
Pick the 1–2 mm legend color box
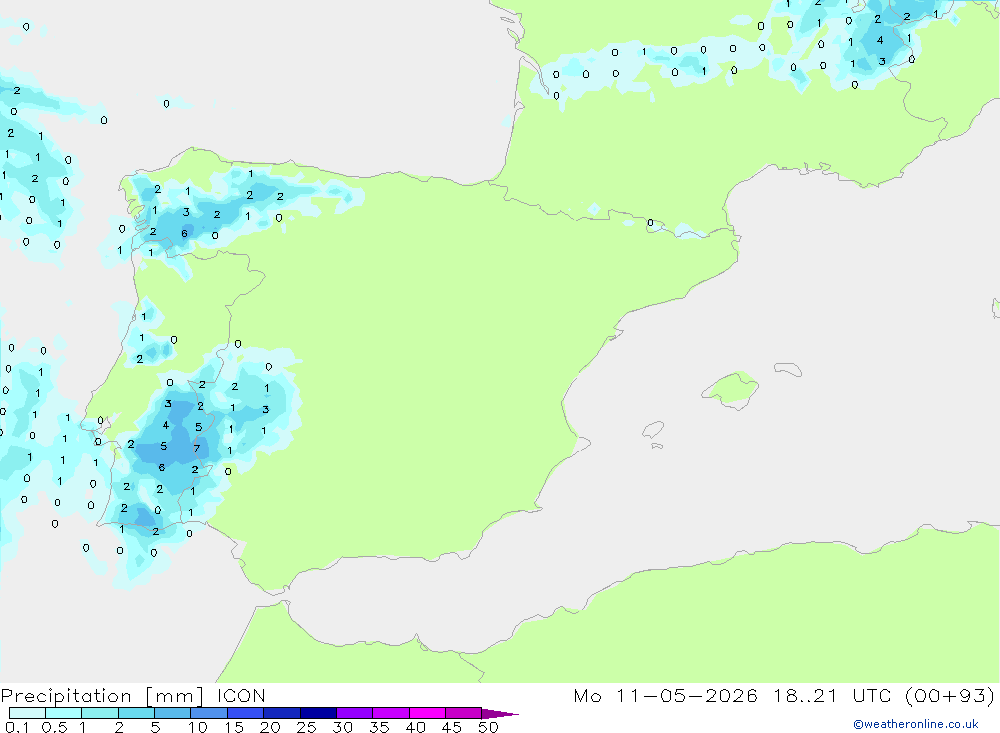(x=99, y=713)
